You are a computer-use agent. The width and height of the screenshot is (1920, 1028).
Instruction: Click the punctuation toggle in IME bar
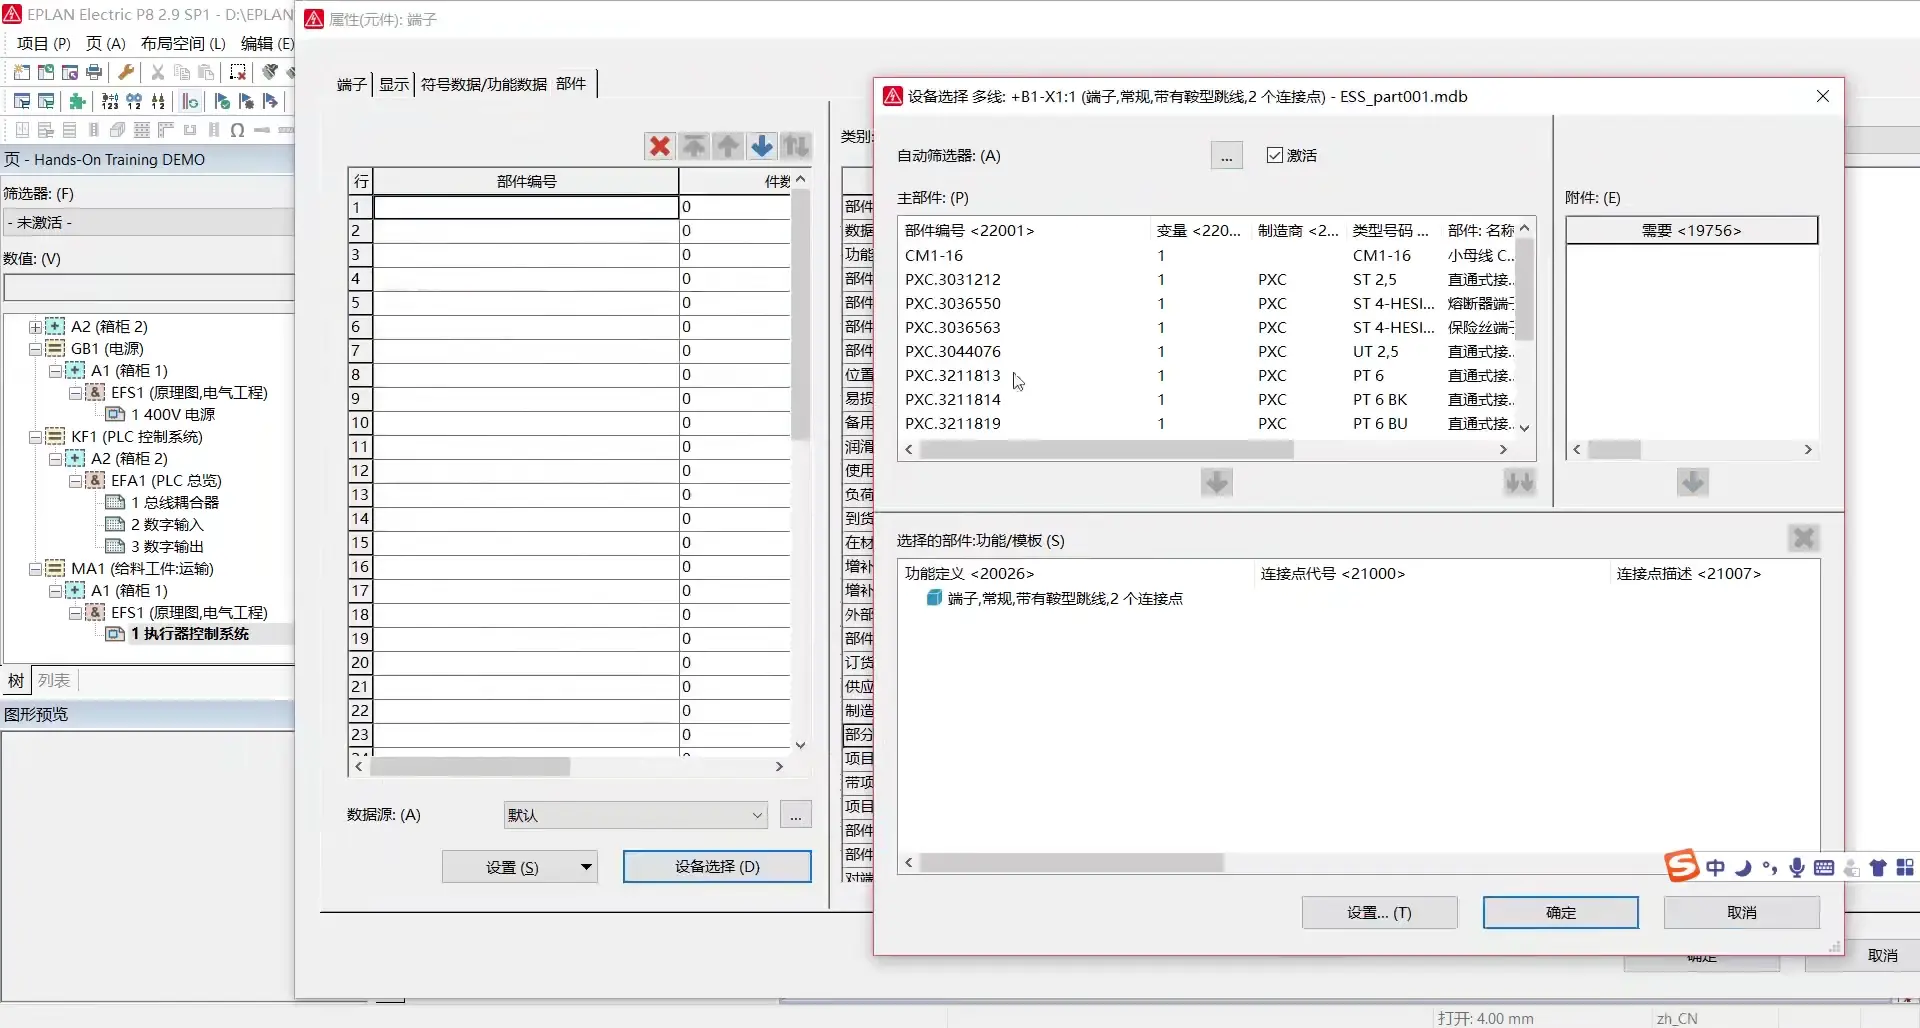pos(1770,867)
